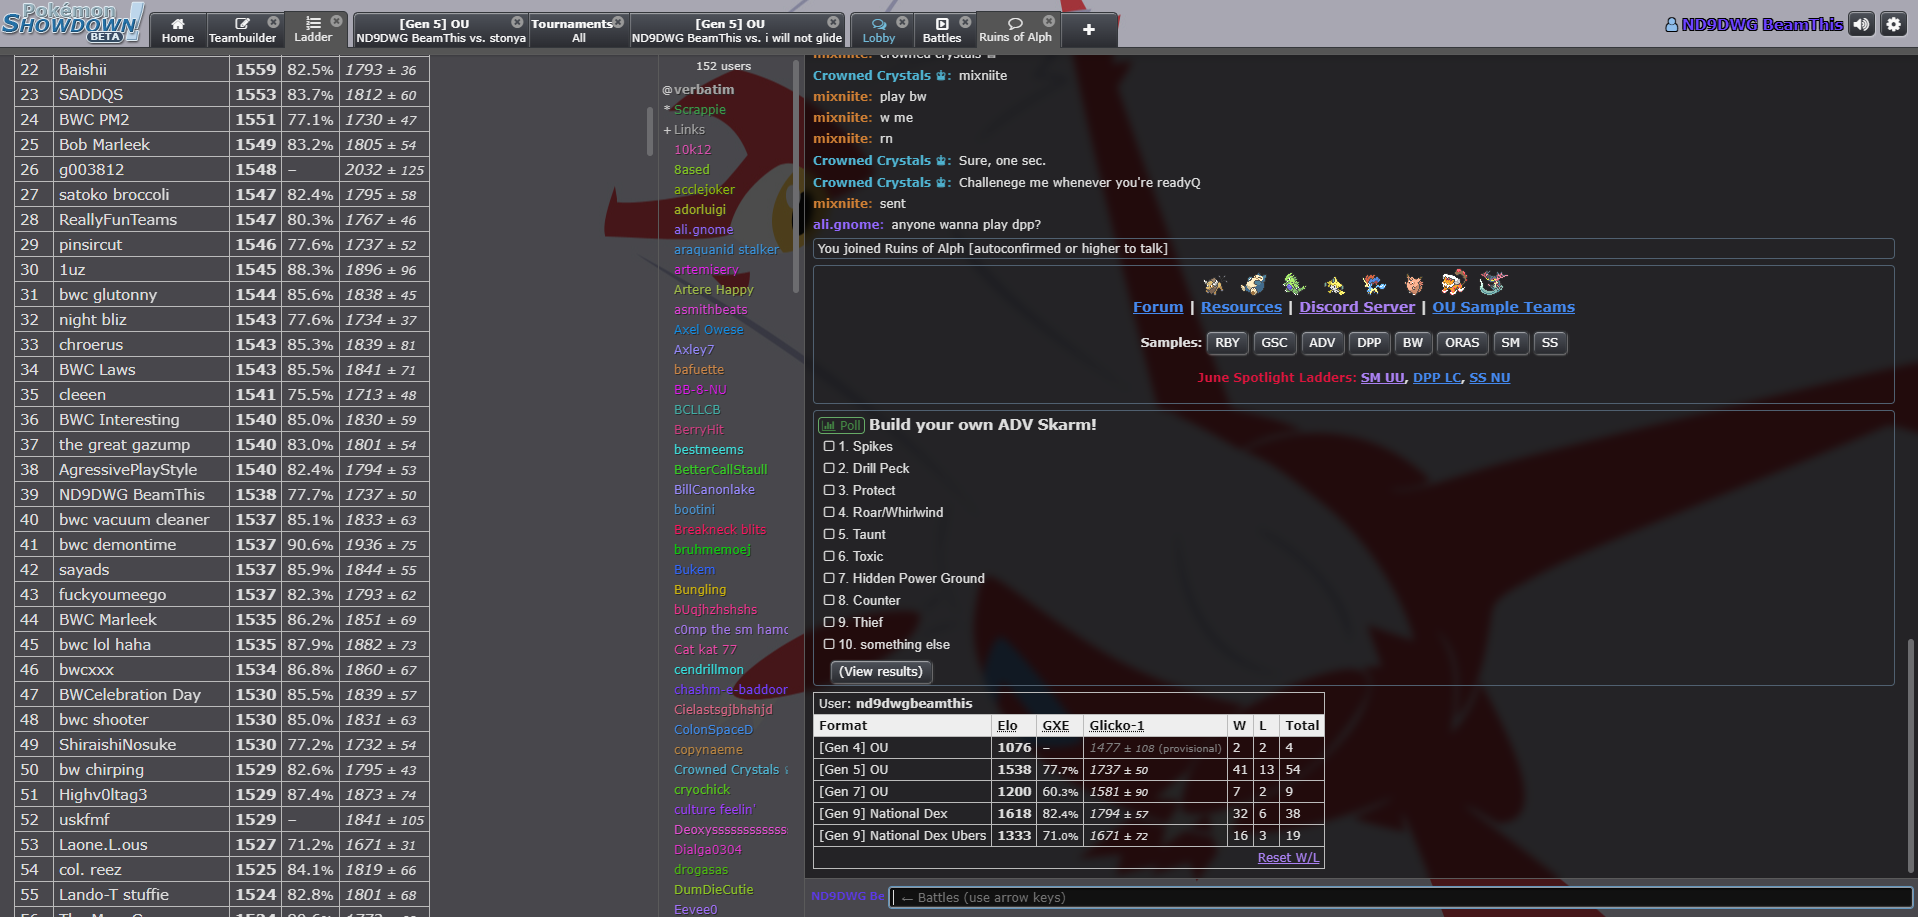Click the View results button
Image resolution: width=1918 pixels, height=917 pixels.
point(880,672)
